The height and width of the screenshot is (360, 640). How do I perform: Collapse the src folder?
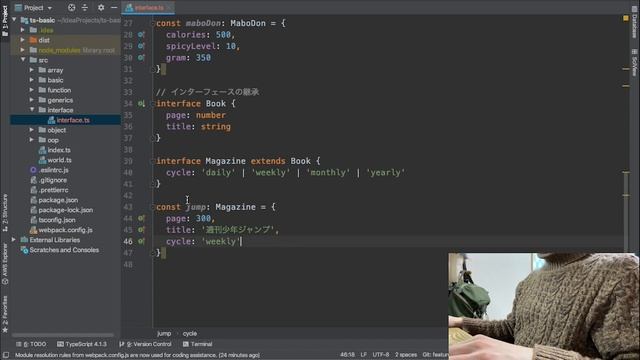(23, 60)
